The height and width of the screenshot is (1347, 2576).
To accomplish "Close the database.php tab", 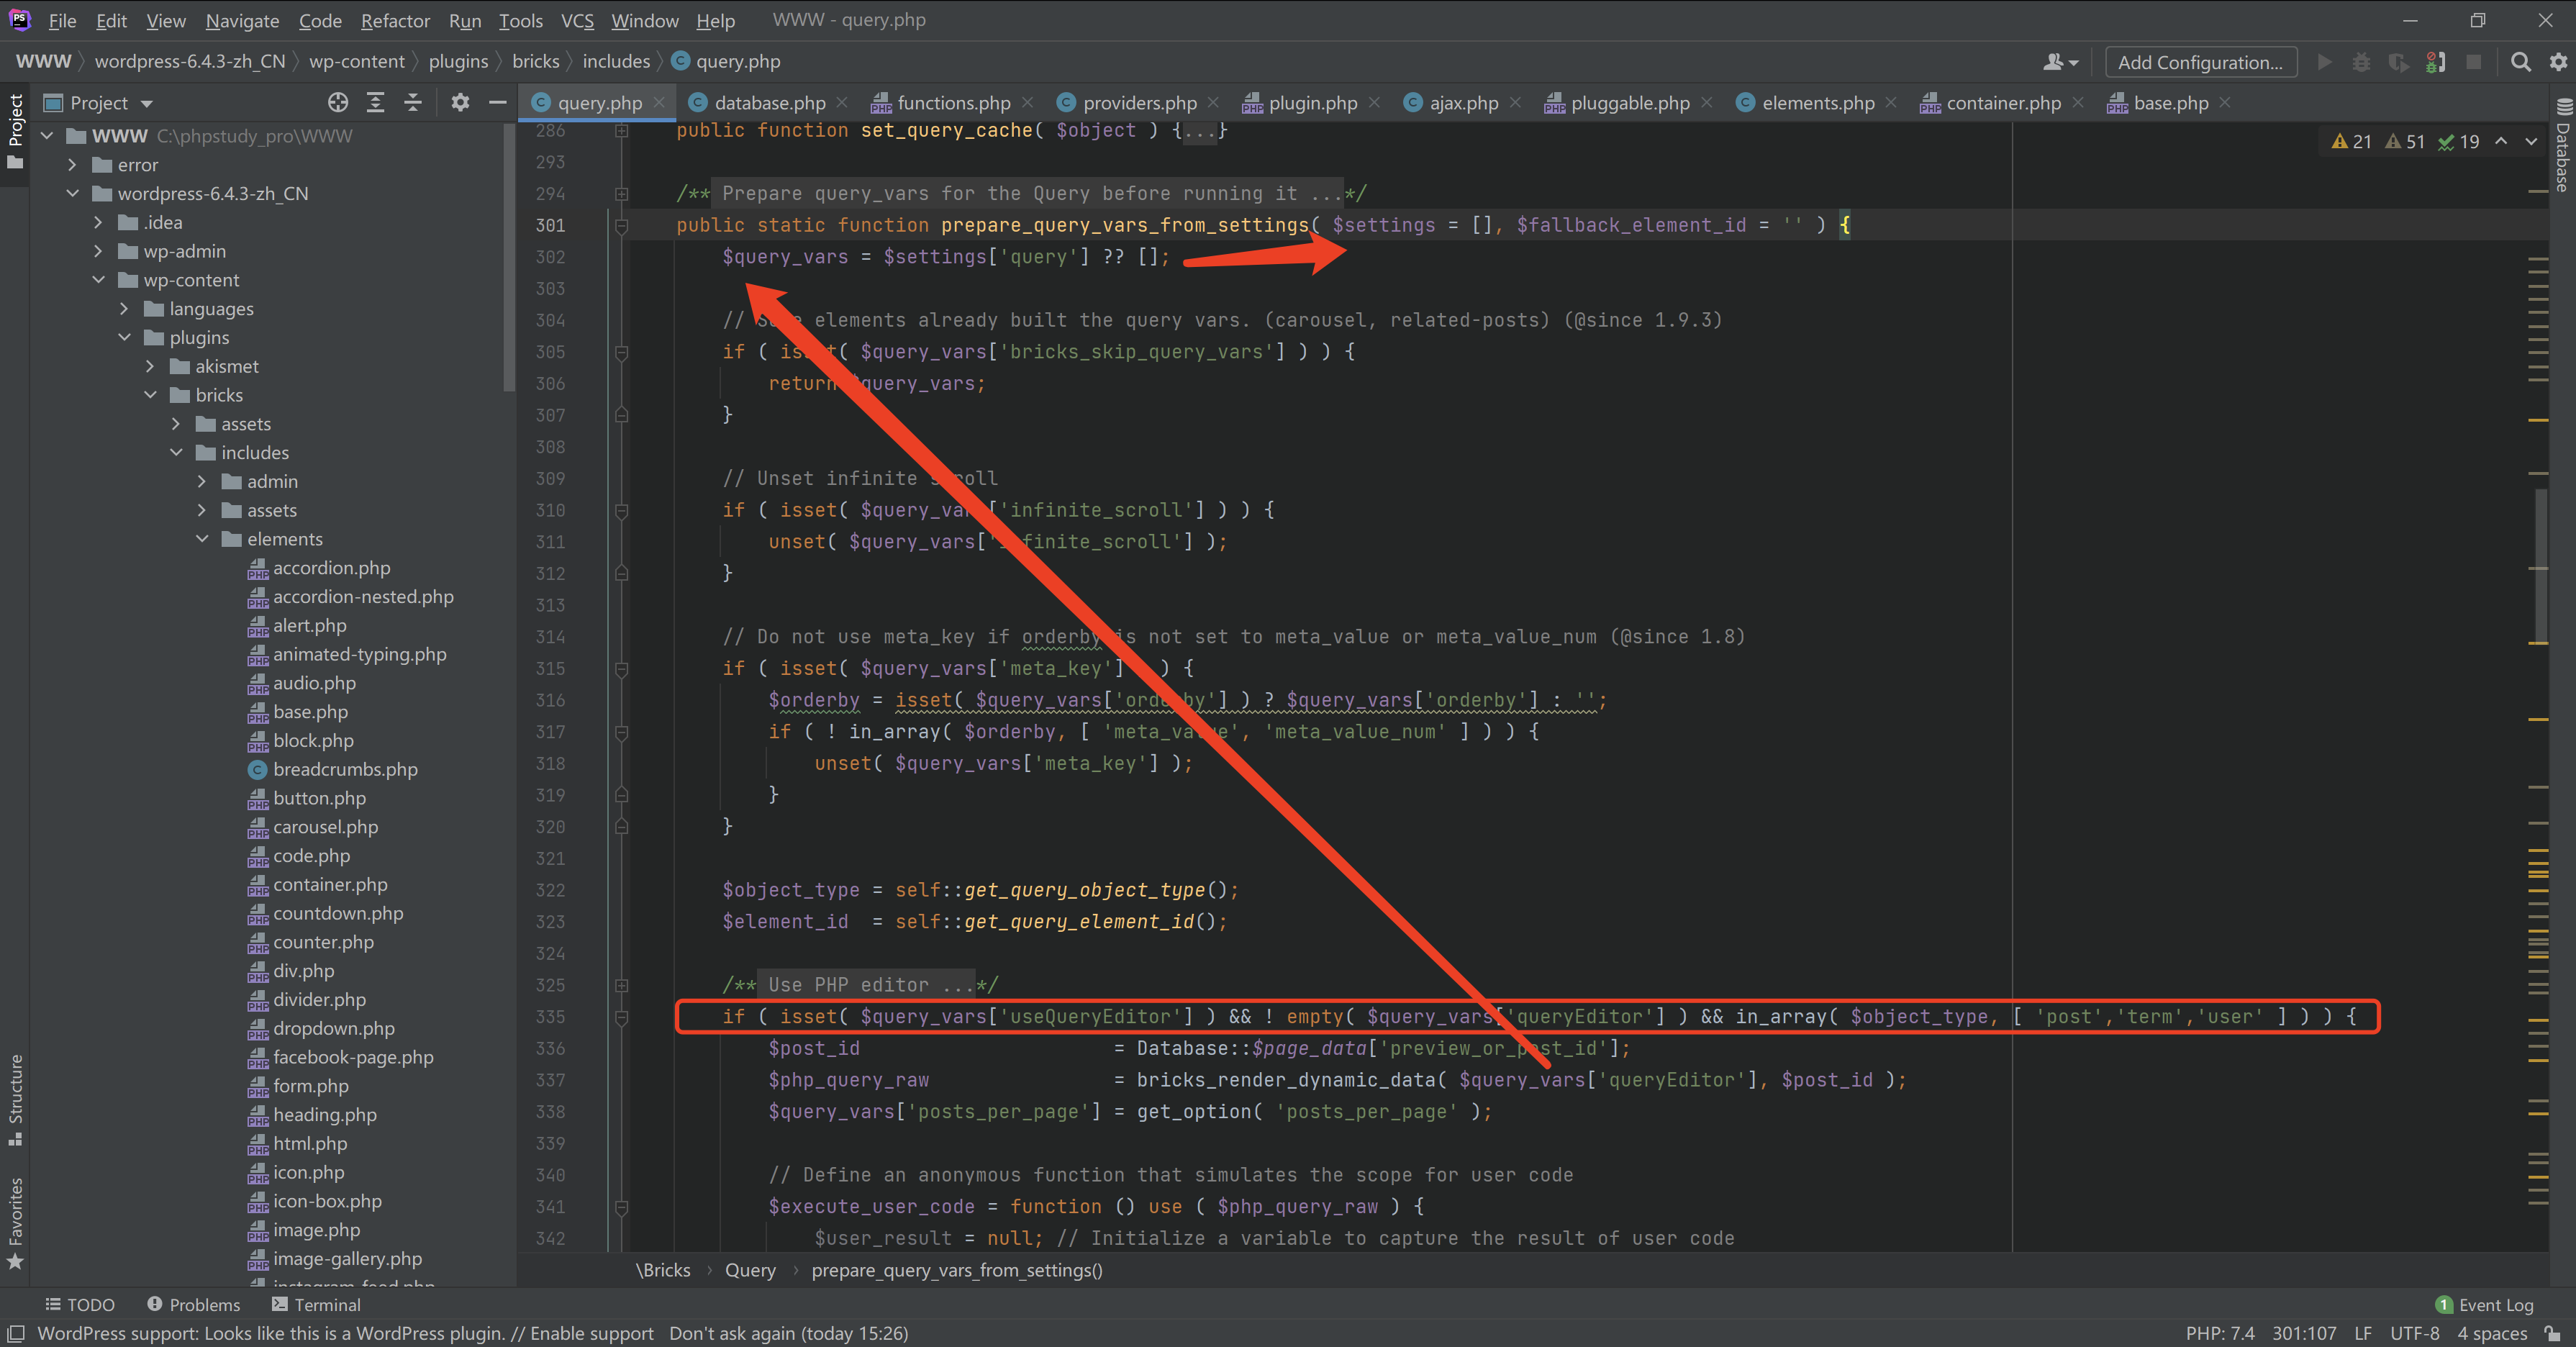I will pos(842,102).
